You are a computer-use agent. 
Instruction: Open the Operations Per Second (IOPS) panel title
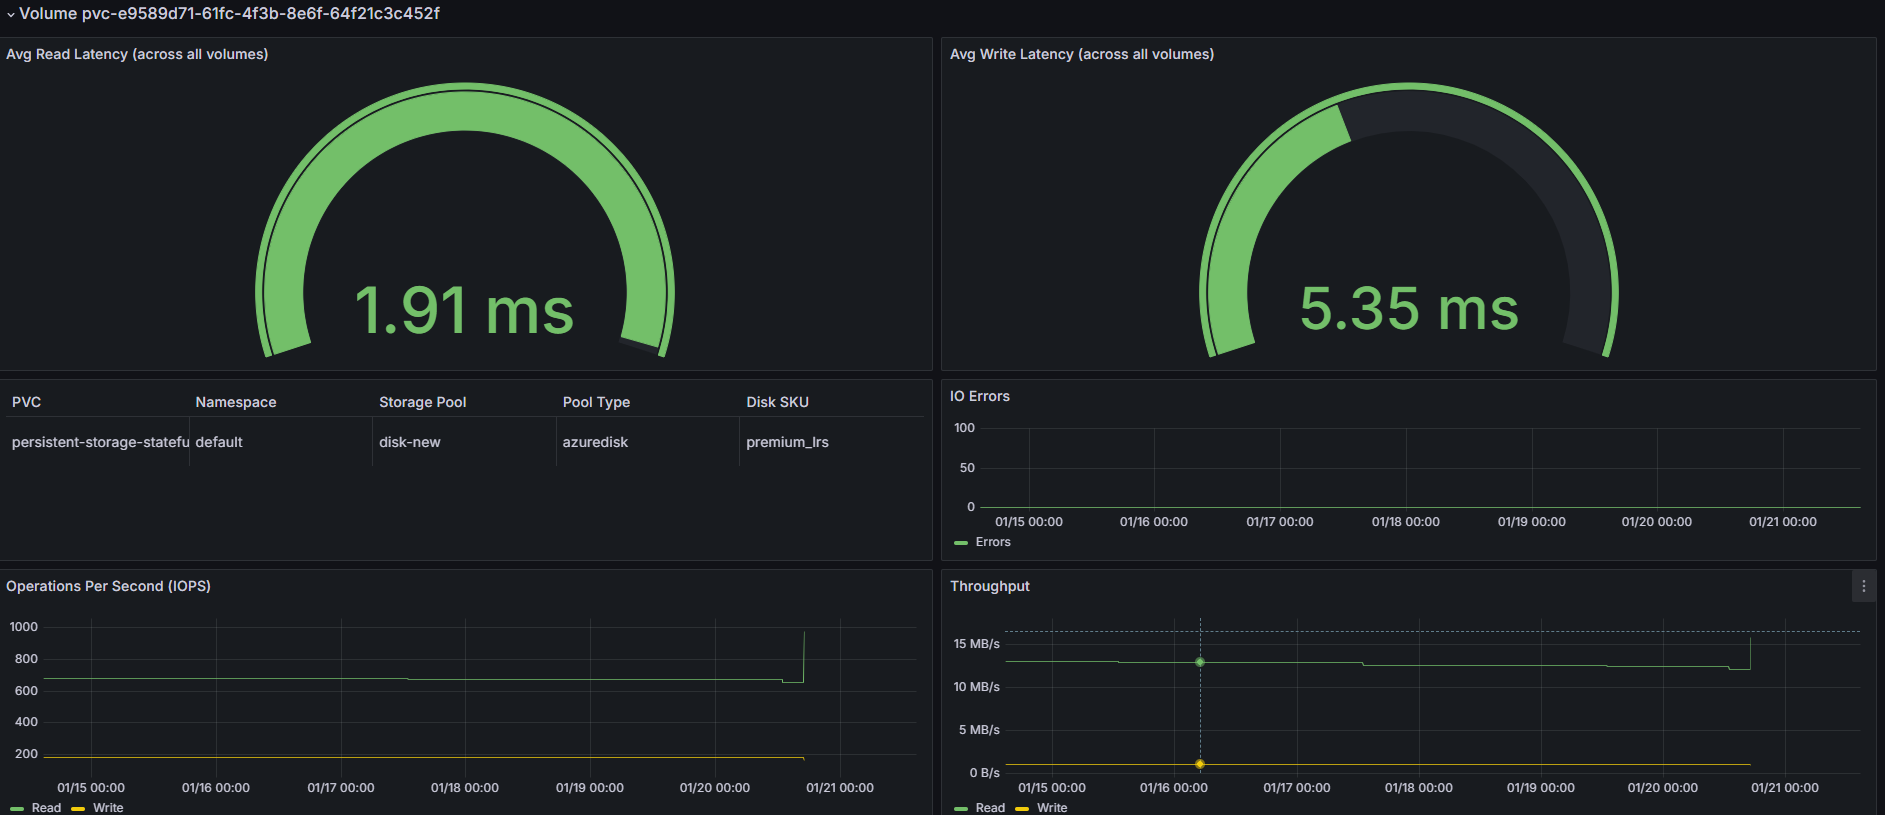pos(108,586)
